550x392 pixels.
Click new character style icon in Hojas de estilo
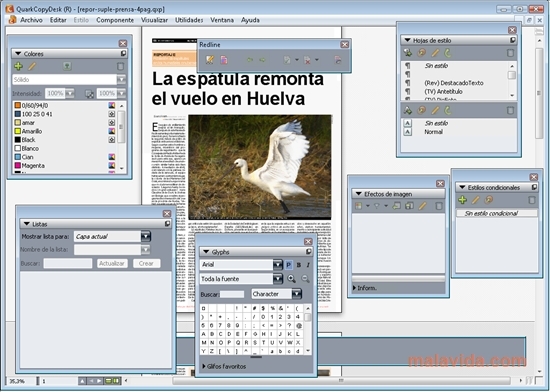(408, 110)
